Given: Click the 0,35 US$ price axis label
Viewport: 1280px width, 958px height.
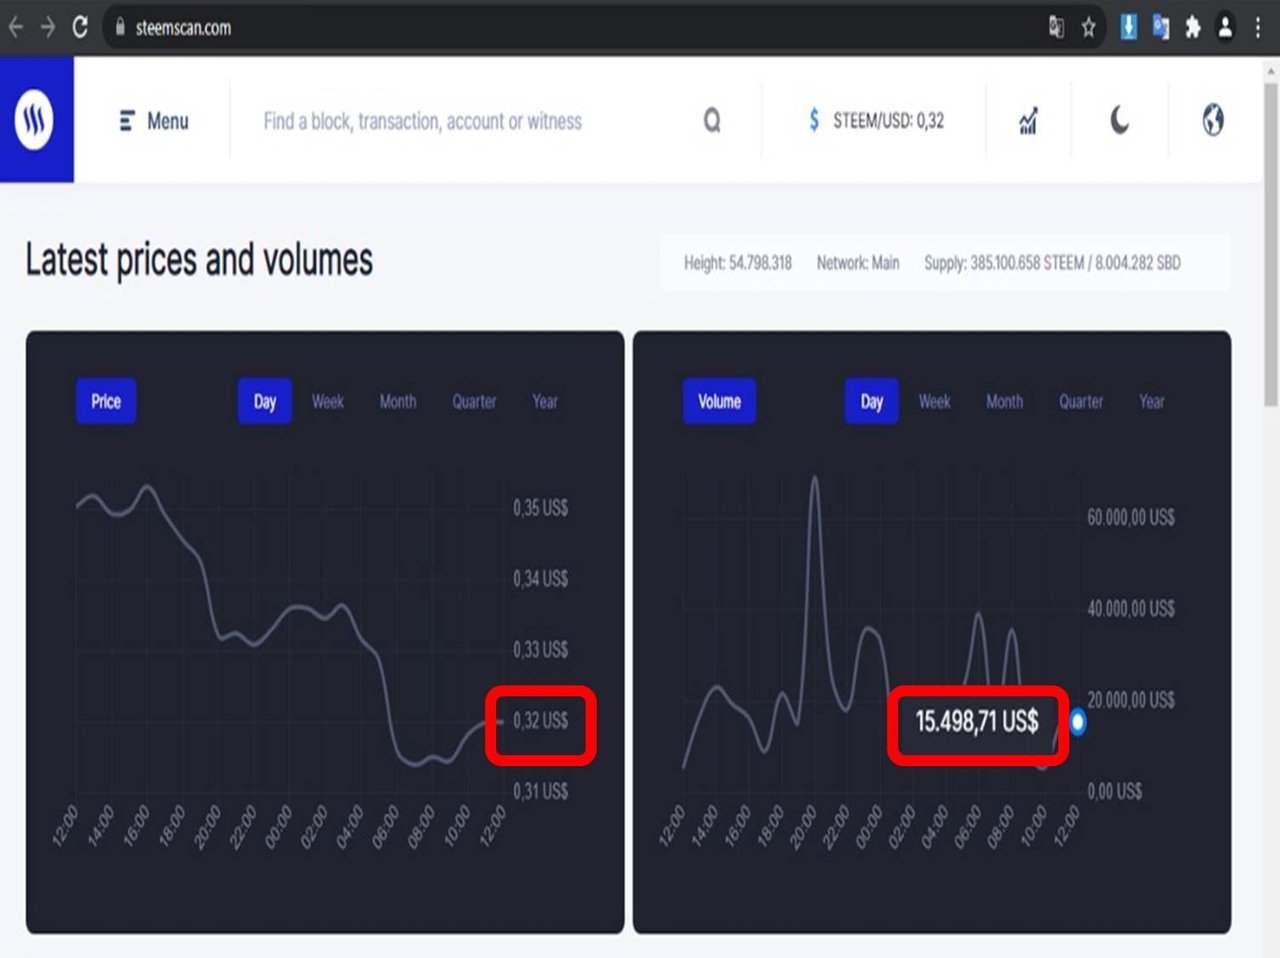Looking at the screenshot, I should point(541,508).
